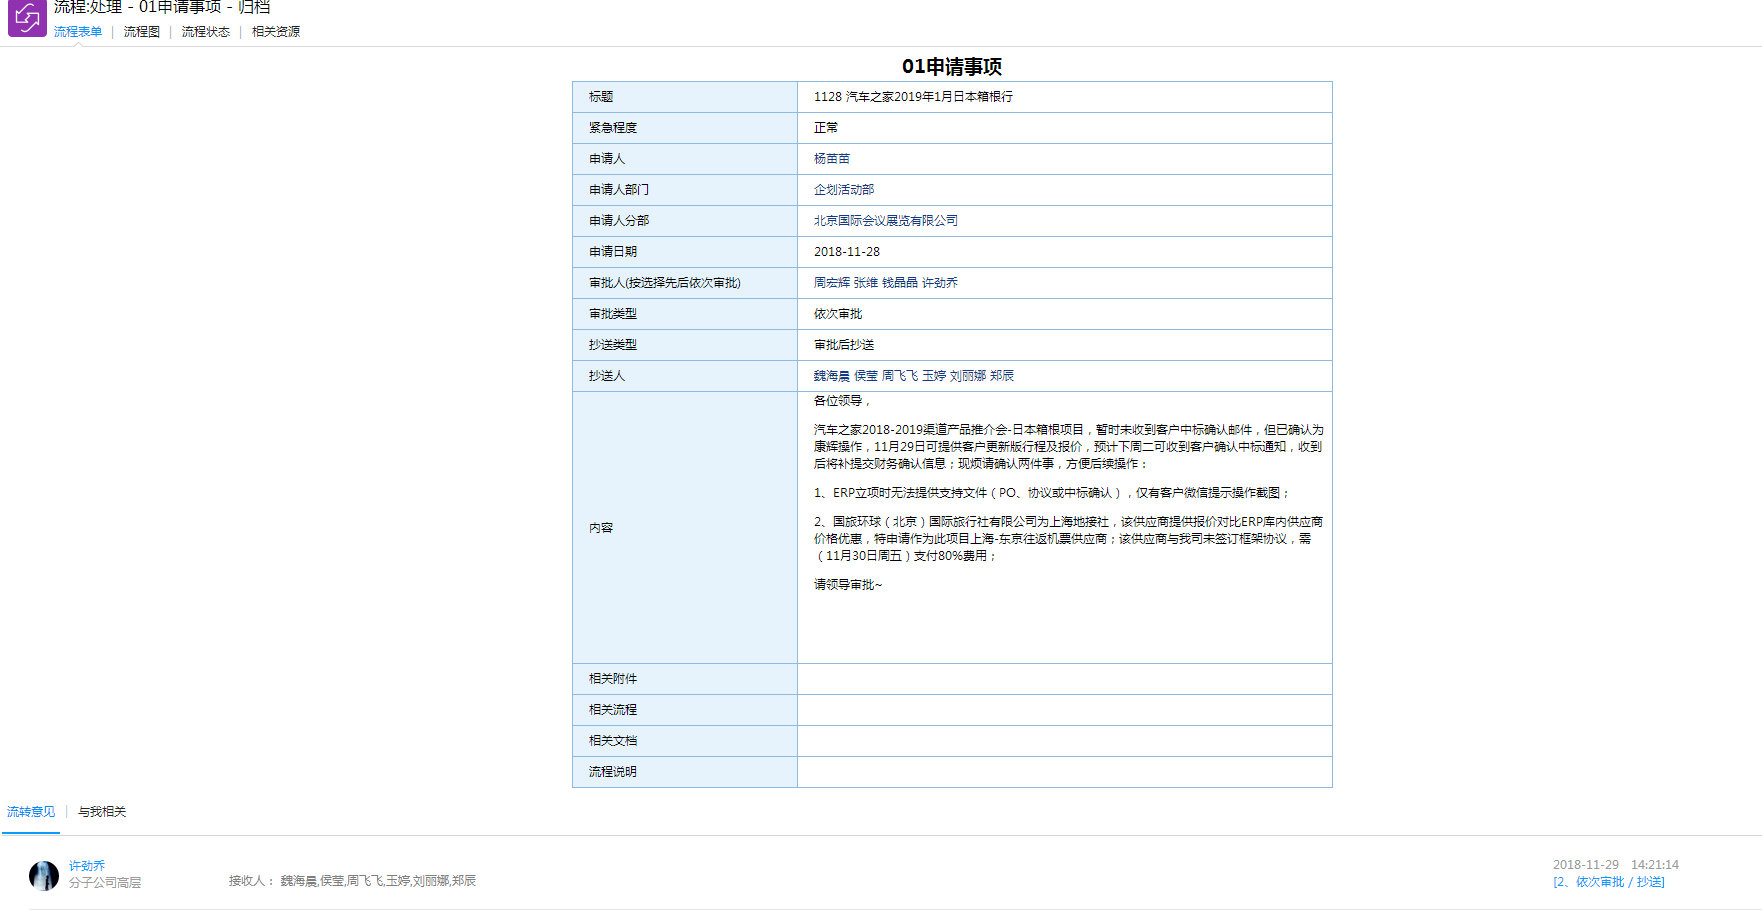Open the 流程状态 tab
The image size is (1762, 910).
tap(205, 32)
